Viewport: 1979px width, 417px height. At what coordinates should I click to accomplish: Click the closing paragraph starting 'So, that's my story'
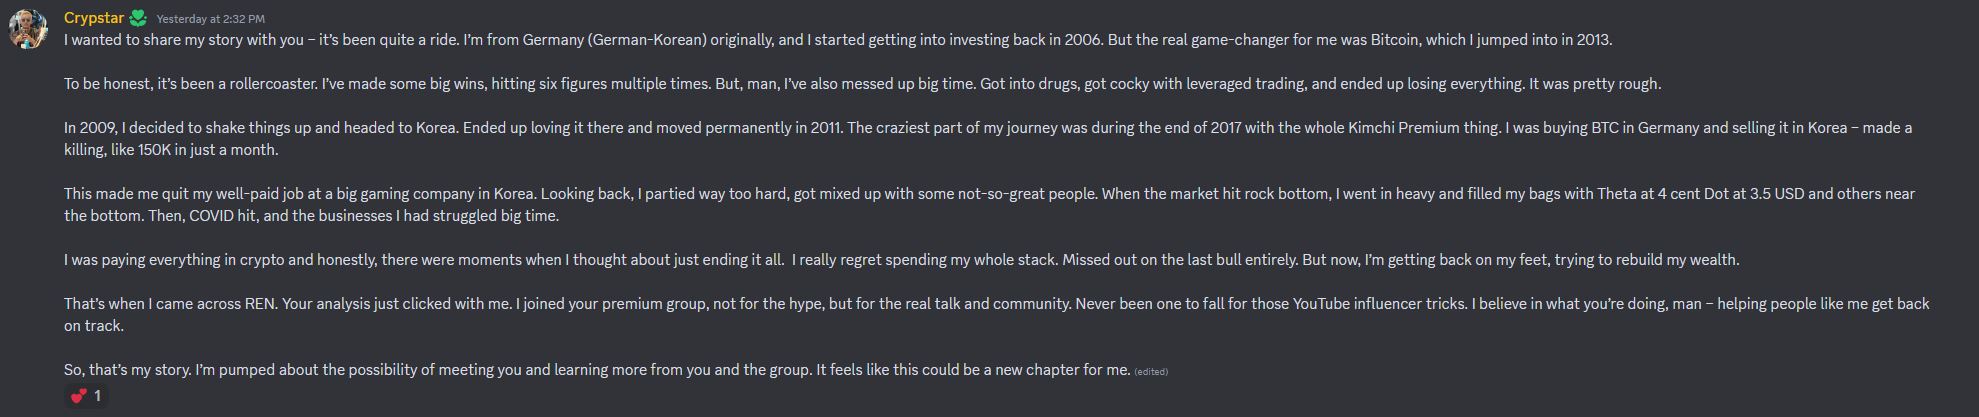[x=597, y=370]
